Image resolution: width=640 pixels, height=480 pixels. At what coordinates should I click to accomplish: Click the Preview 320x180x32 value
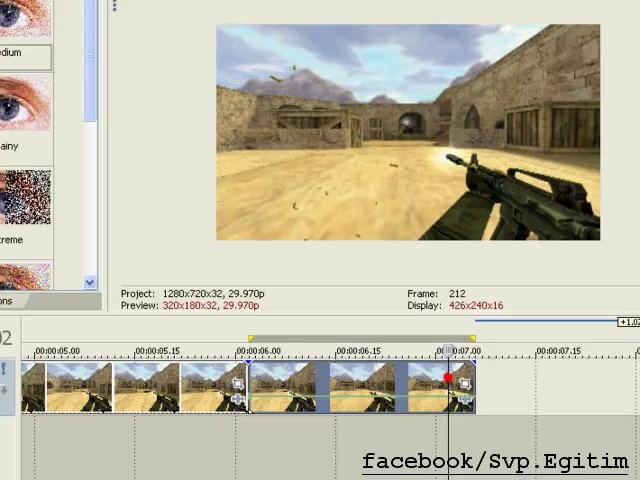211,305
